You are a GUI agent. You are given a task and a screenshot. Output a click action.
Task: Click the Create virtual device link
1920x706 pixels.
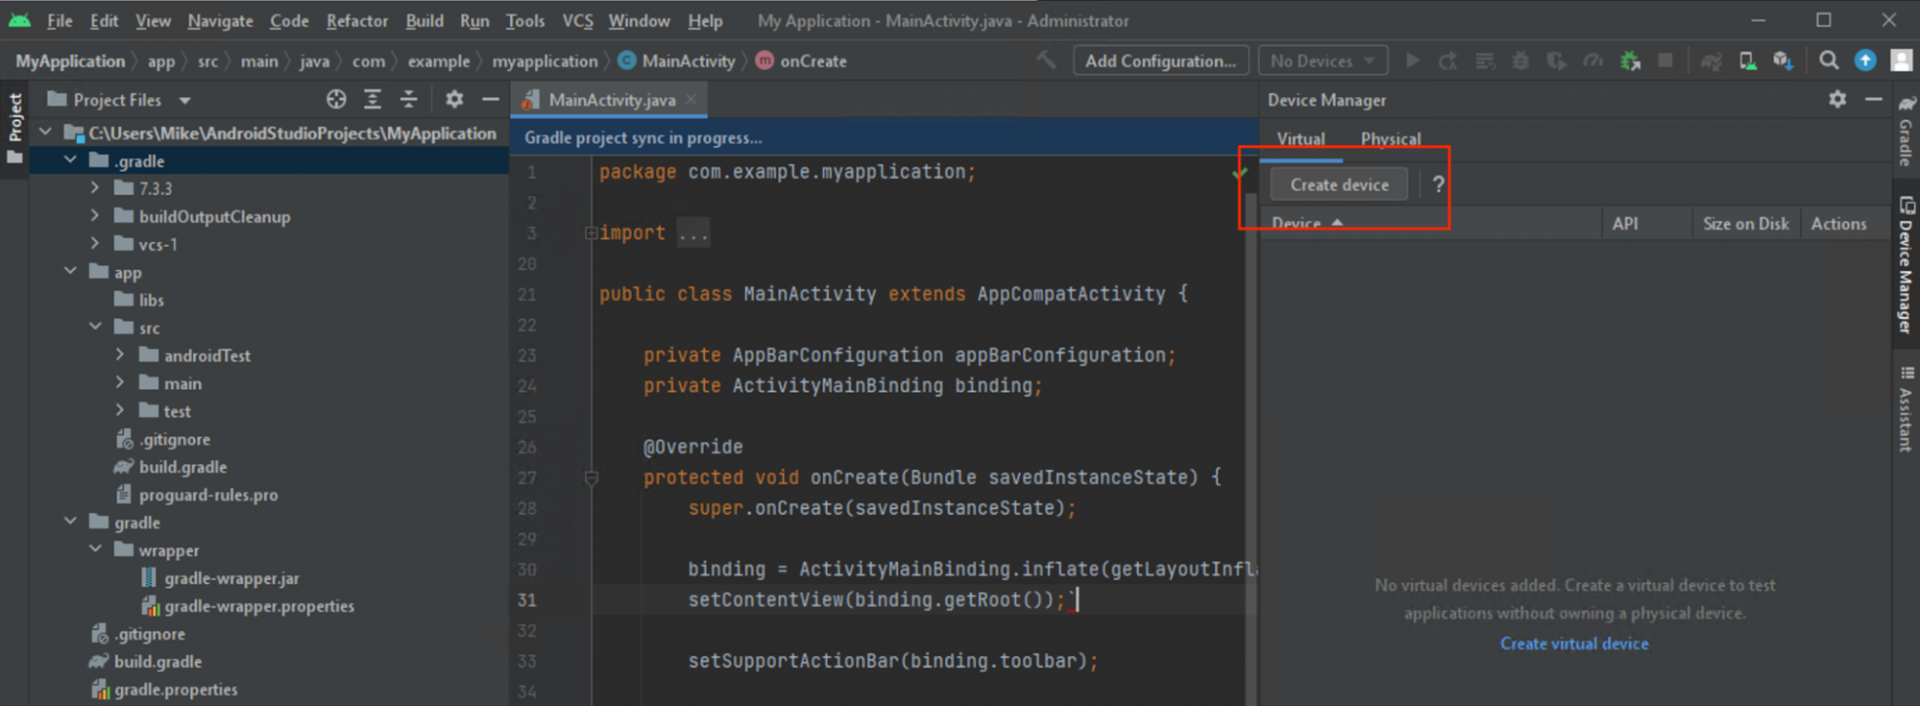[1574, 644]
